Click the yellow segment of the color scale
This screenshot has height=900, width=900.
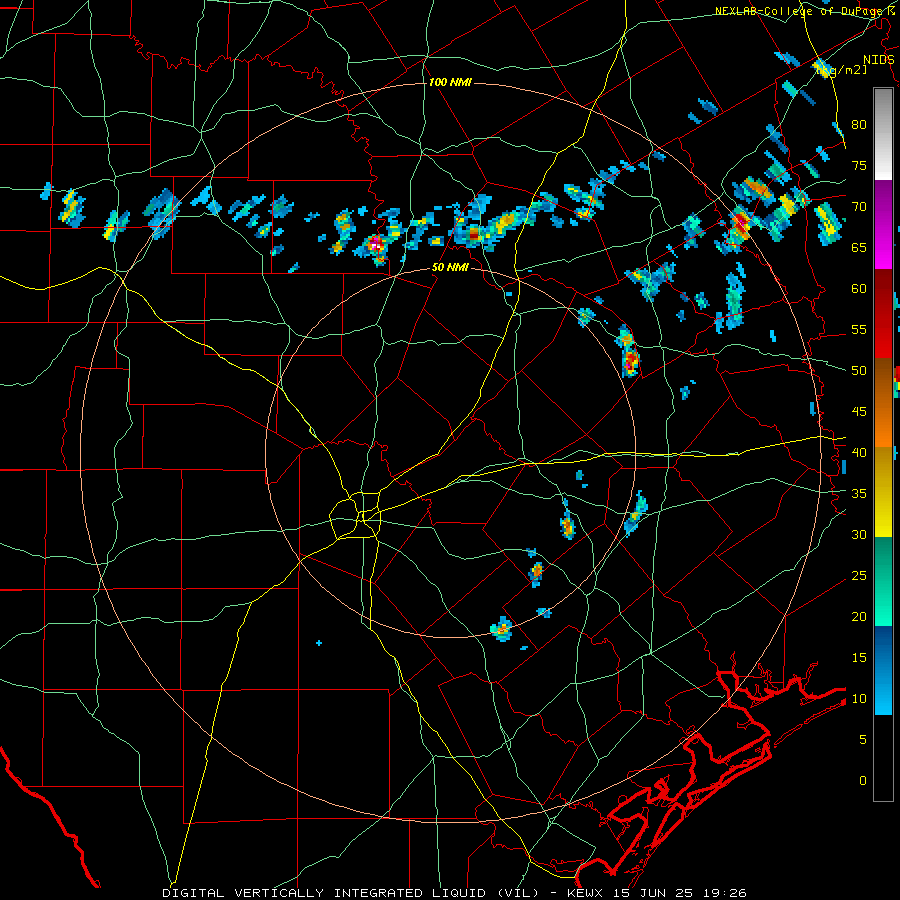click(883, 492)
